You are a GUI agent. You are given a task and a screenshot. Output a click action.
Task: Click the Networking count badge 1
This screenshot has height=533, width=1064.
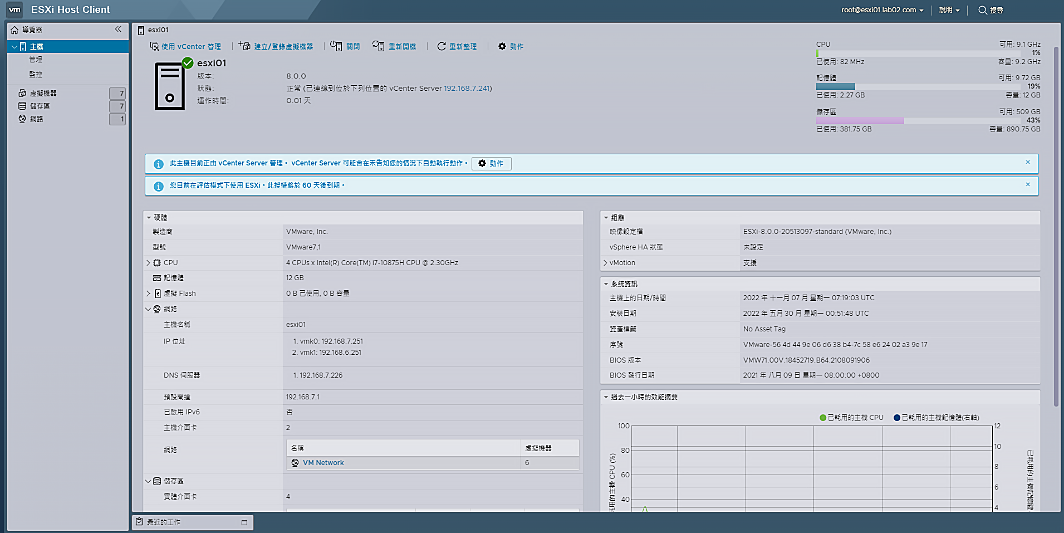pyautogui.click(x=117, y=119)
